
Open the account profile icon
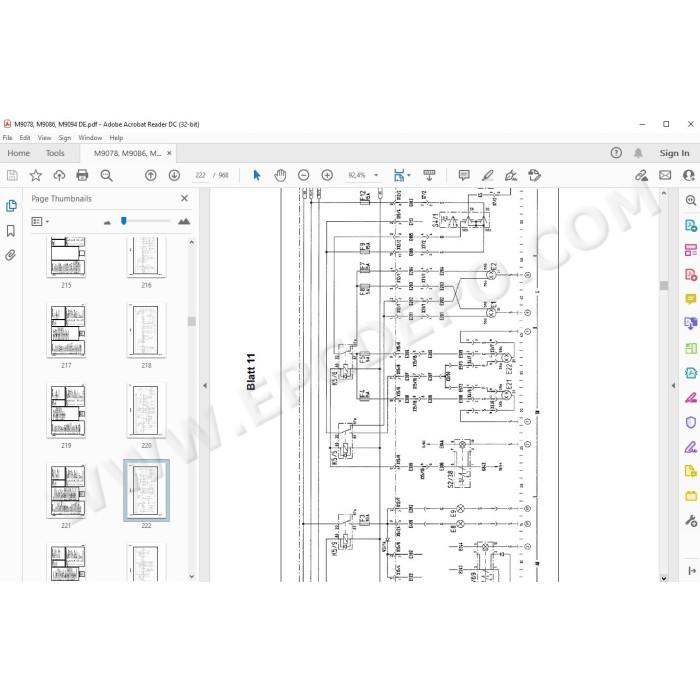pos(689,175)
